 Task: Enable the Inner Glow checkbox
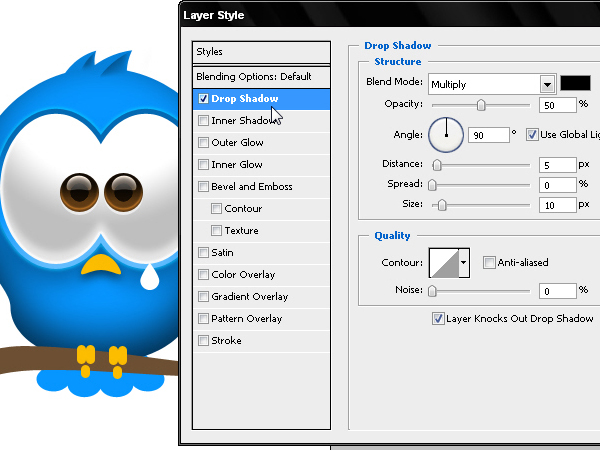(203, 165)
